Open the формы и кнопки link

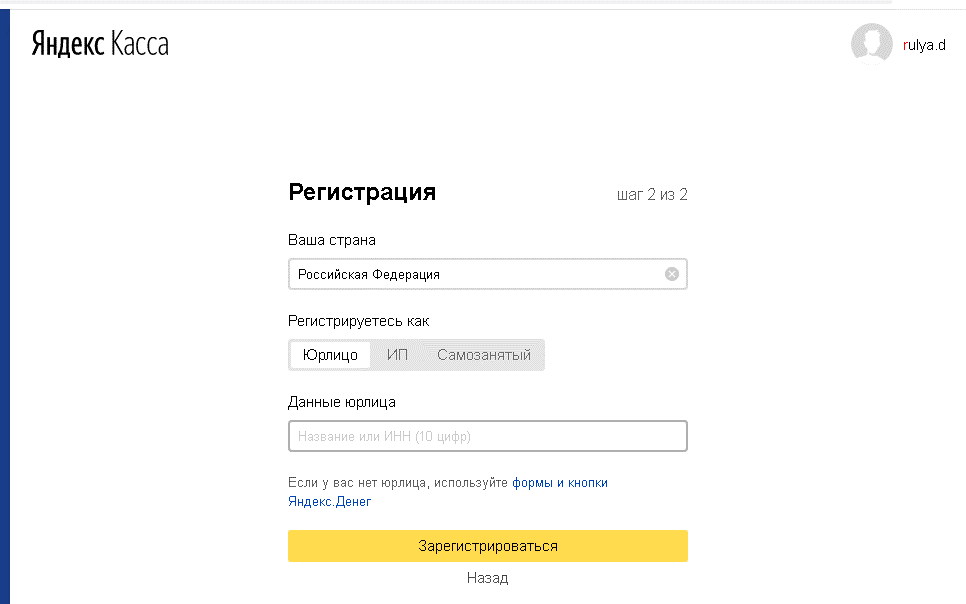pos(560,482)
